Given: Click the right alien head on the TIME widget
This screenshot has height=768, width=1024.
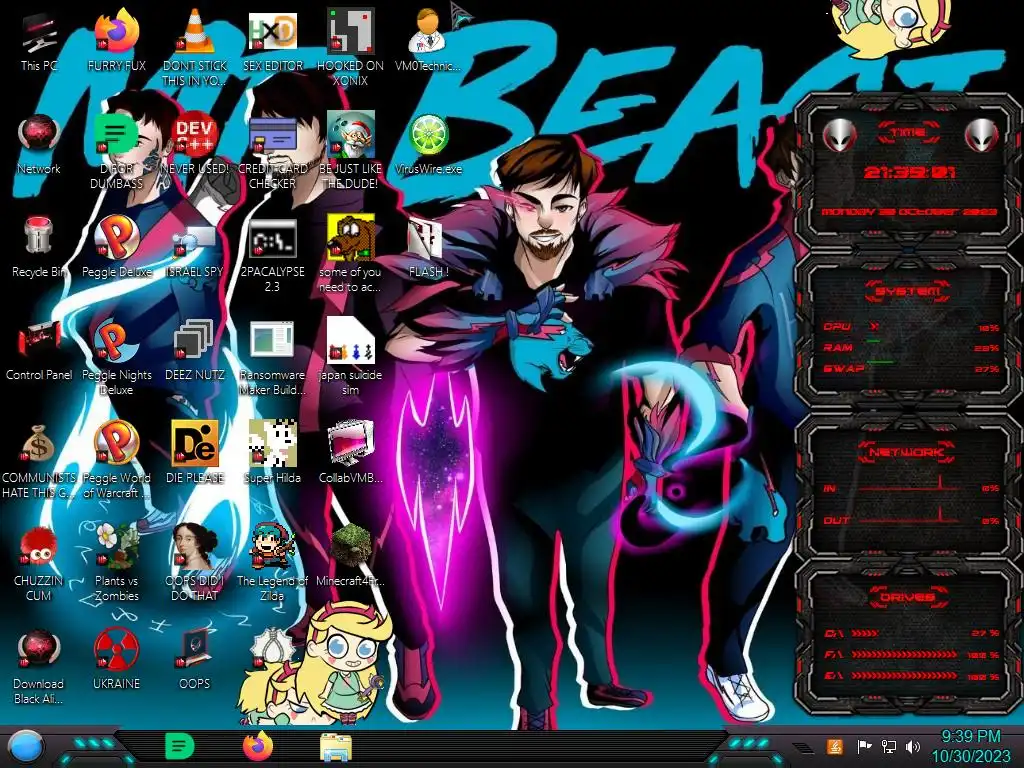Looking at the screenshot, I should point(981,135).
